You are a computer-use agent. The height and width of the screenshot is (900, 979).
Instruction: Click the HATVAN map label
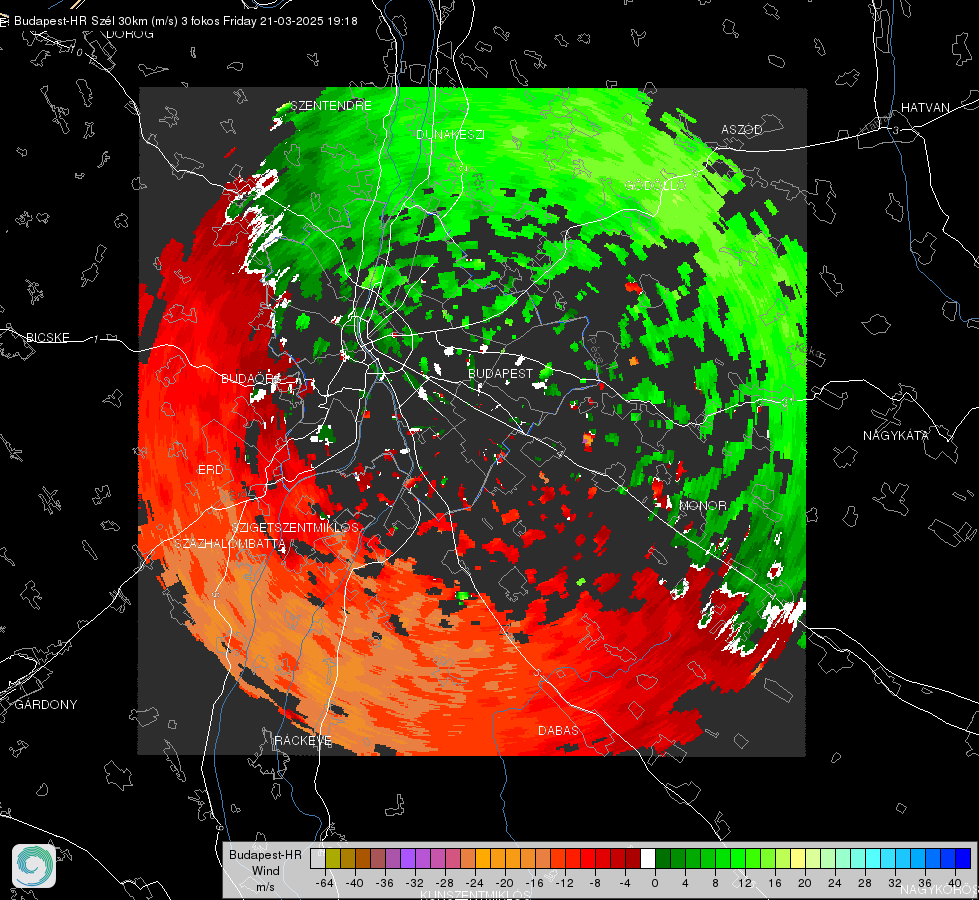tap(925, 107)
